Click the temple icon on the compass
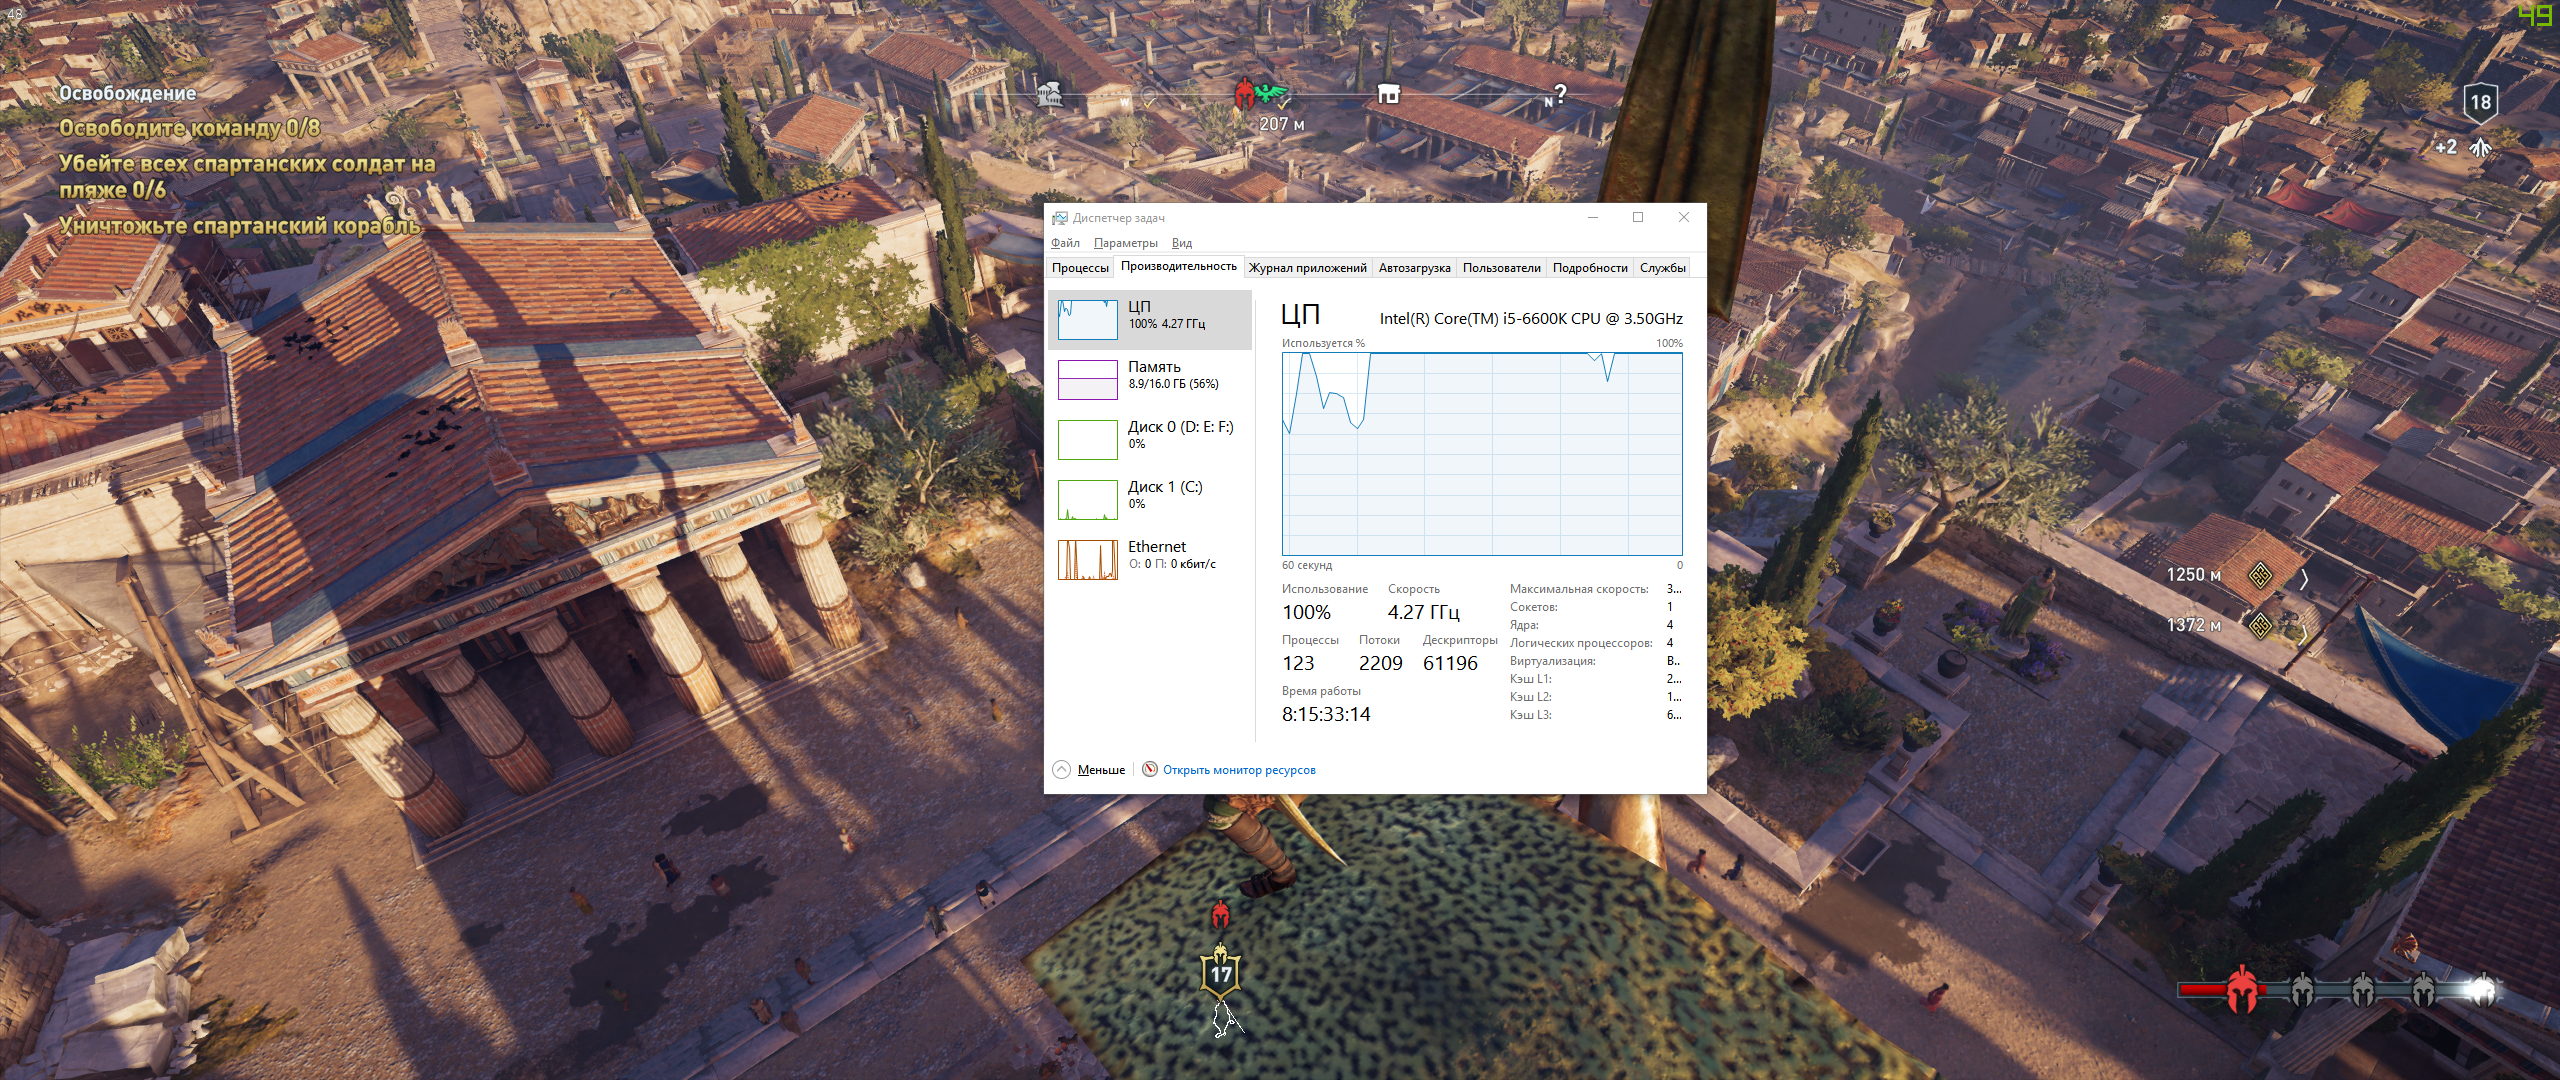This screenshot has height=1080, width=2560. 1047,95
